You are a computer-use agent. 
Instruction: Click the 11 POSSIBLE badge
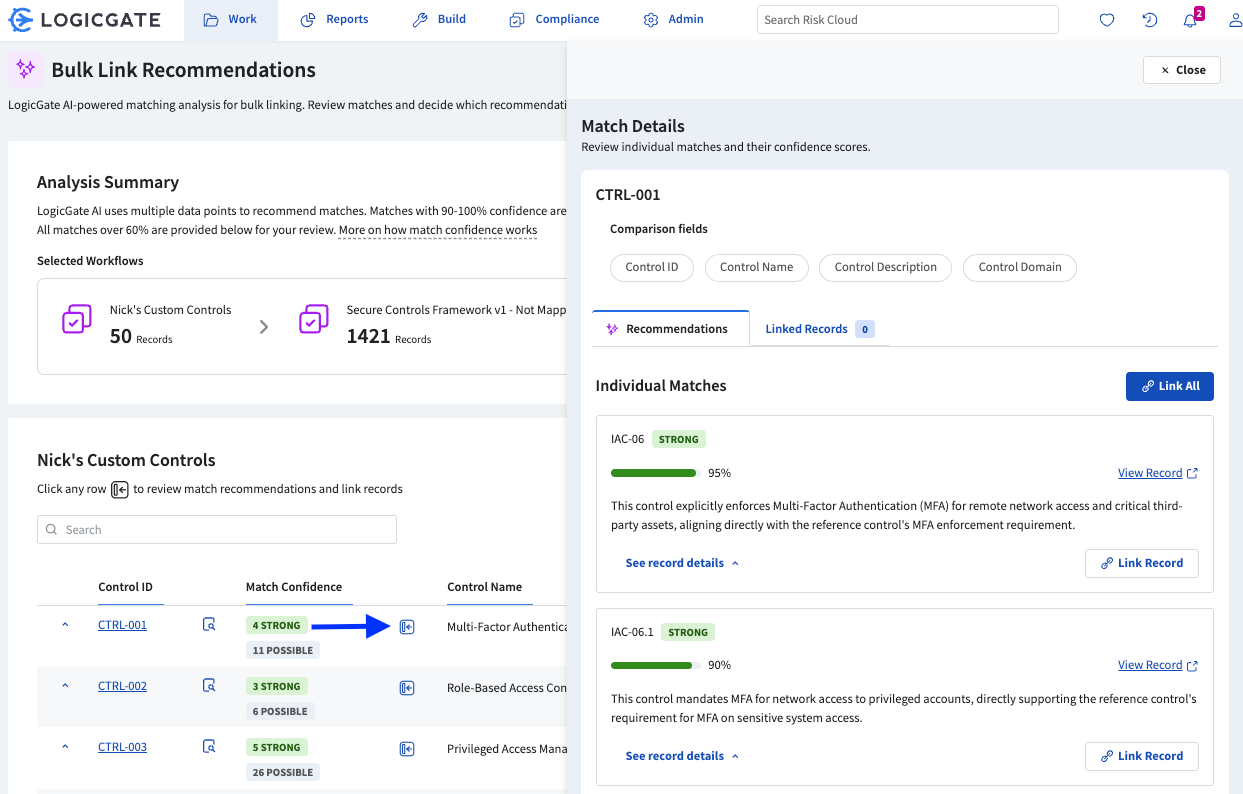click(283, 650)
